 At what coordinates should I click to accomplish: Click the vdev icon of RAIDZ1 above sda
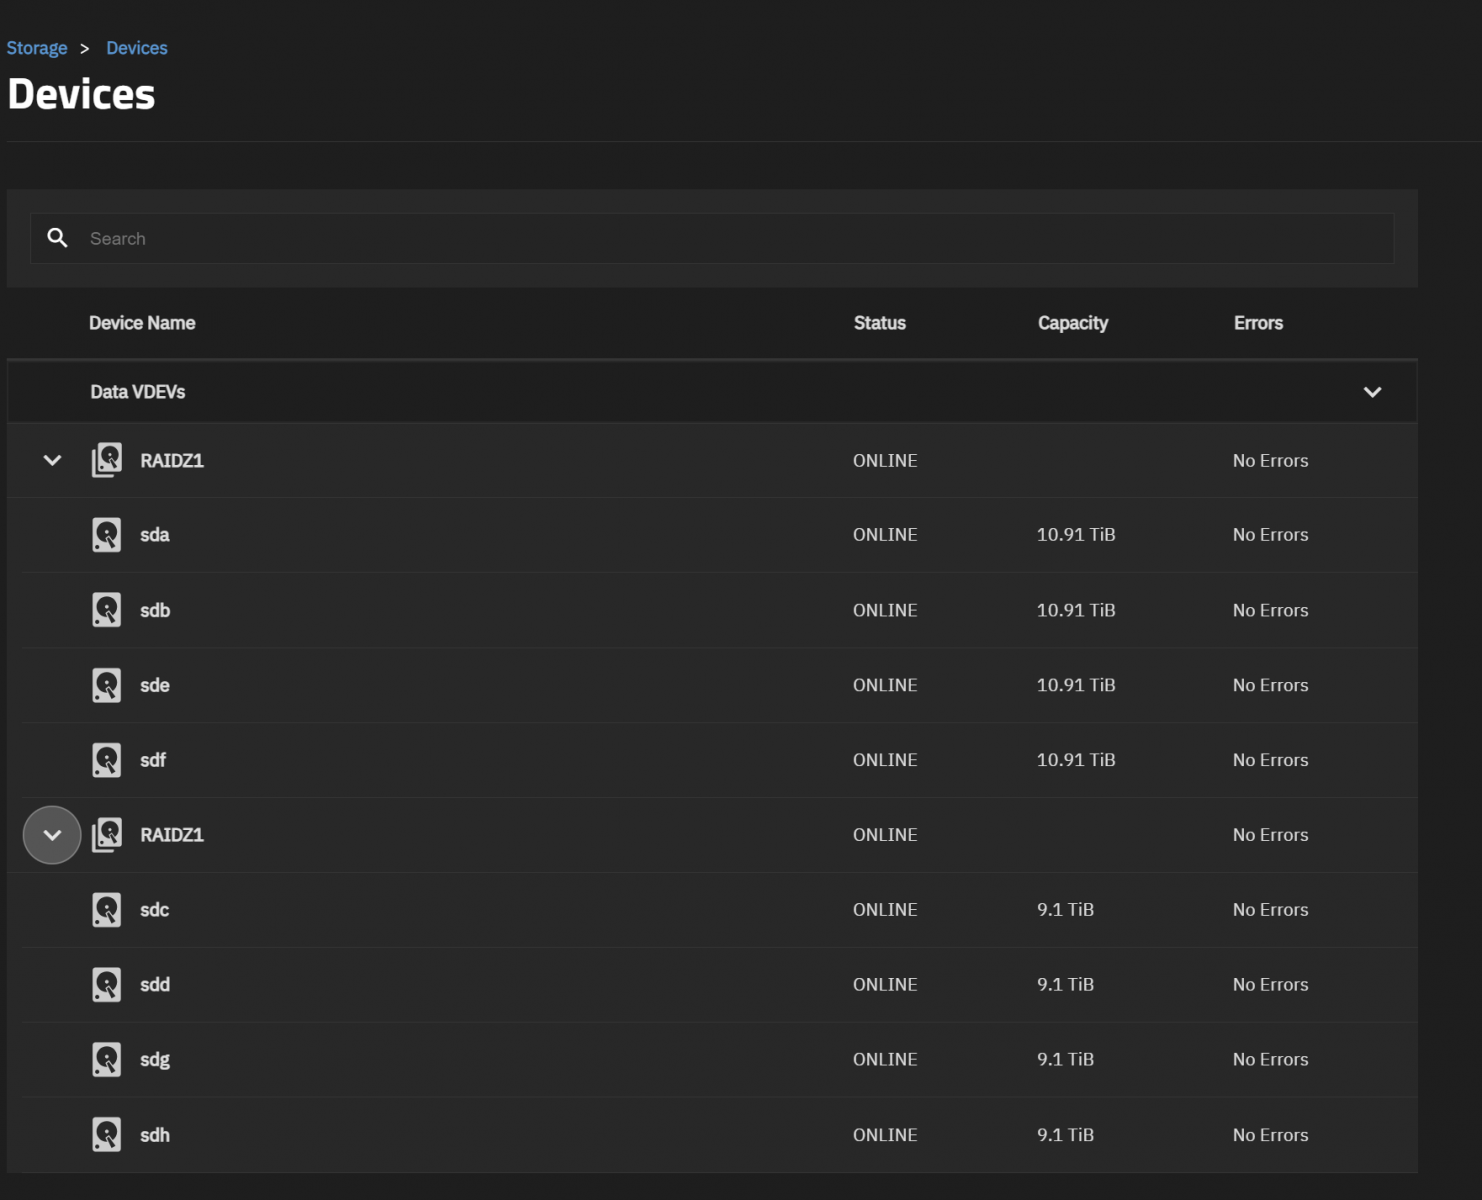[x=107, y=460]
